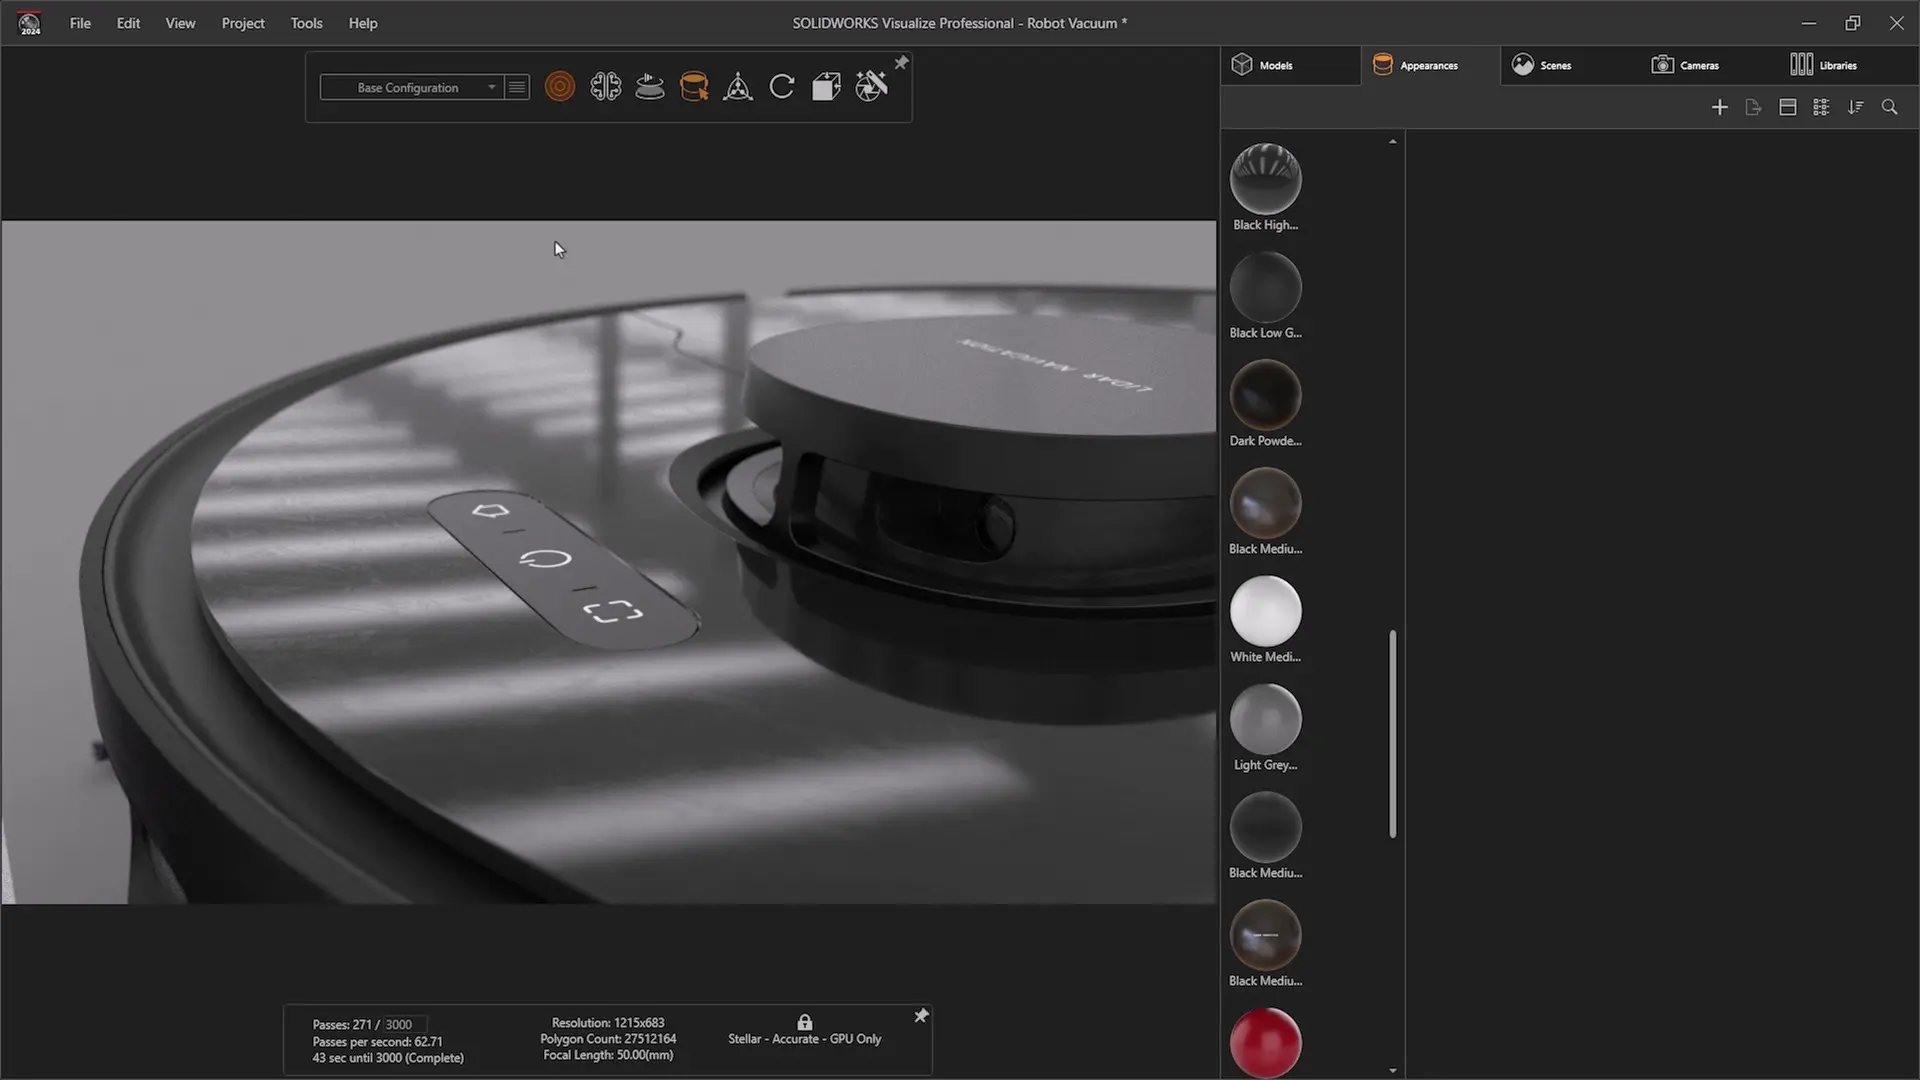Select the red sphere appearance swatch
Viewport: 1920px width, 1080px height.
tap(1265, 1042)
